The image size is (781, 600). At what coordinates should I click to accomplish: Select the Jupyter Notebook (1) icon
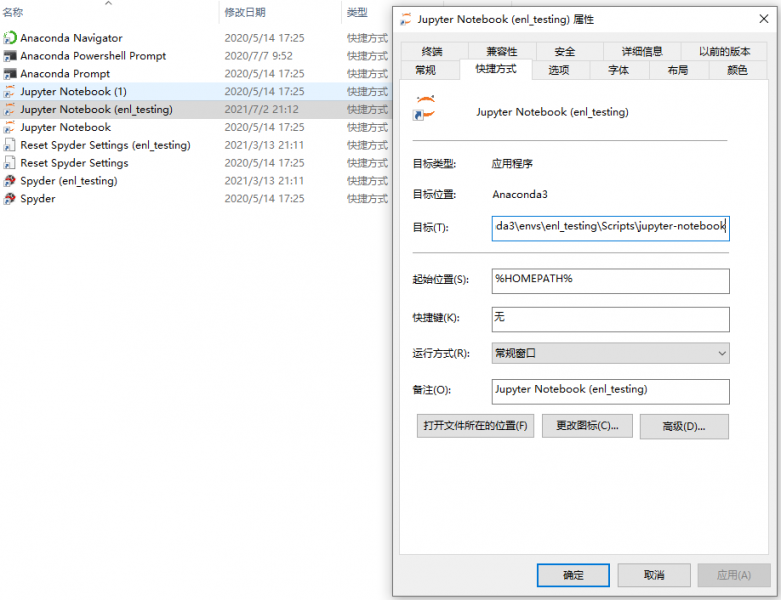point(10,92)
